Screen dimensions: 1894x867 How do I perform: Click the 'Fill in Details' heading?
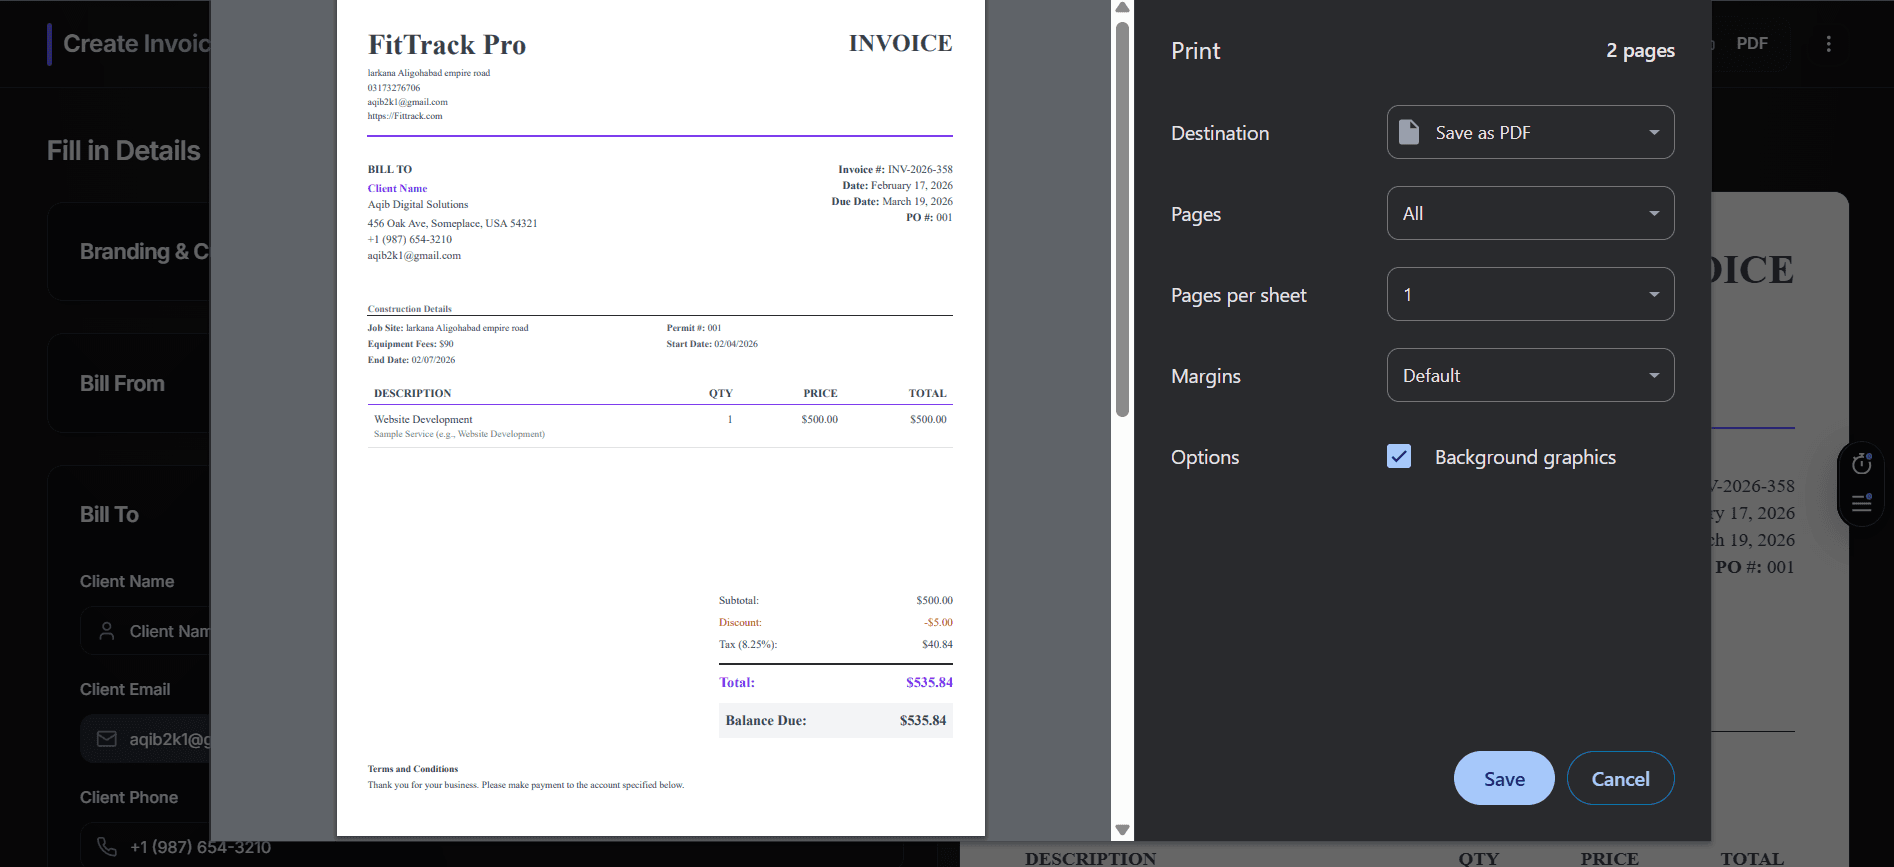tap(124, 151)
